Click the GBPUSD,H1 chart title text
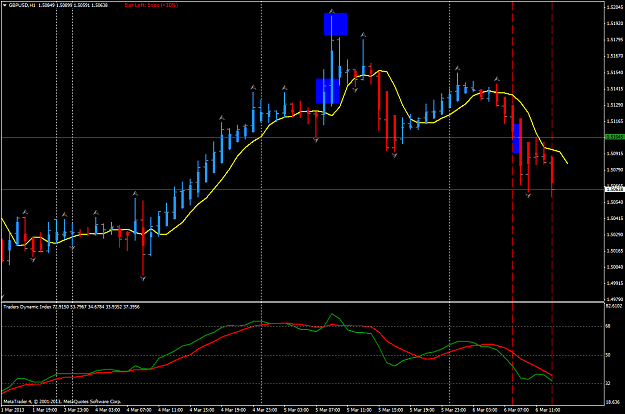The width and height of the screenshot is (625, 414). click(22, 5)
